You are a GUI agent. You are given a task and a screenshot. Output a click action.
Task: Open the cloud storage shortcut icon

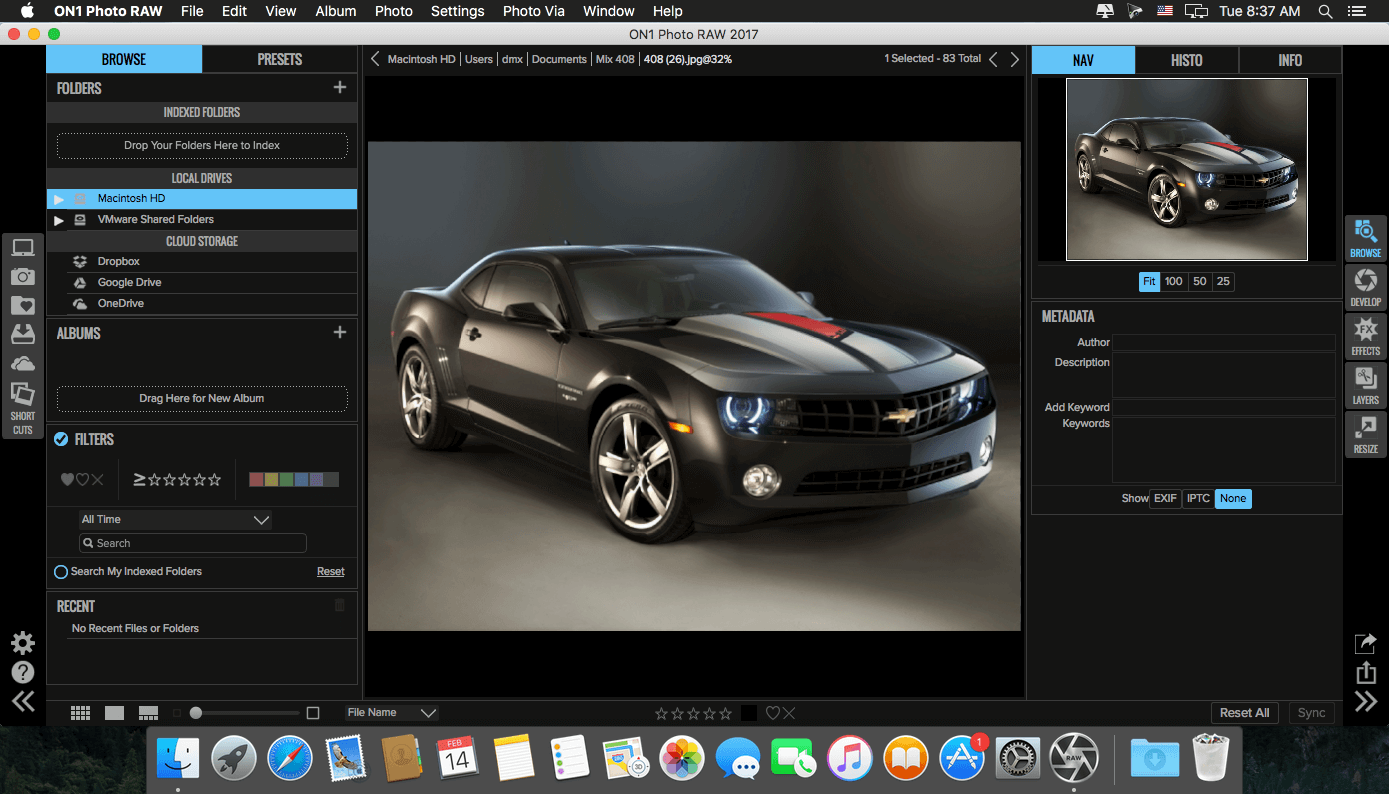pos(22,363)
